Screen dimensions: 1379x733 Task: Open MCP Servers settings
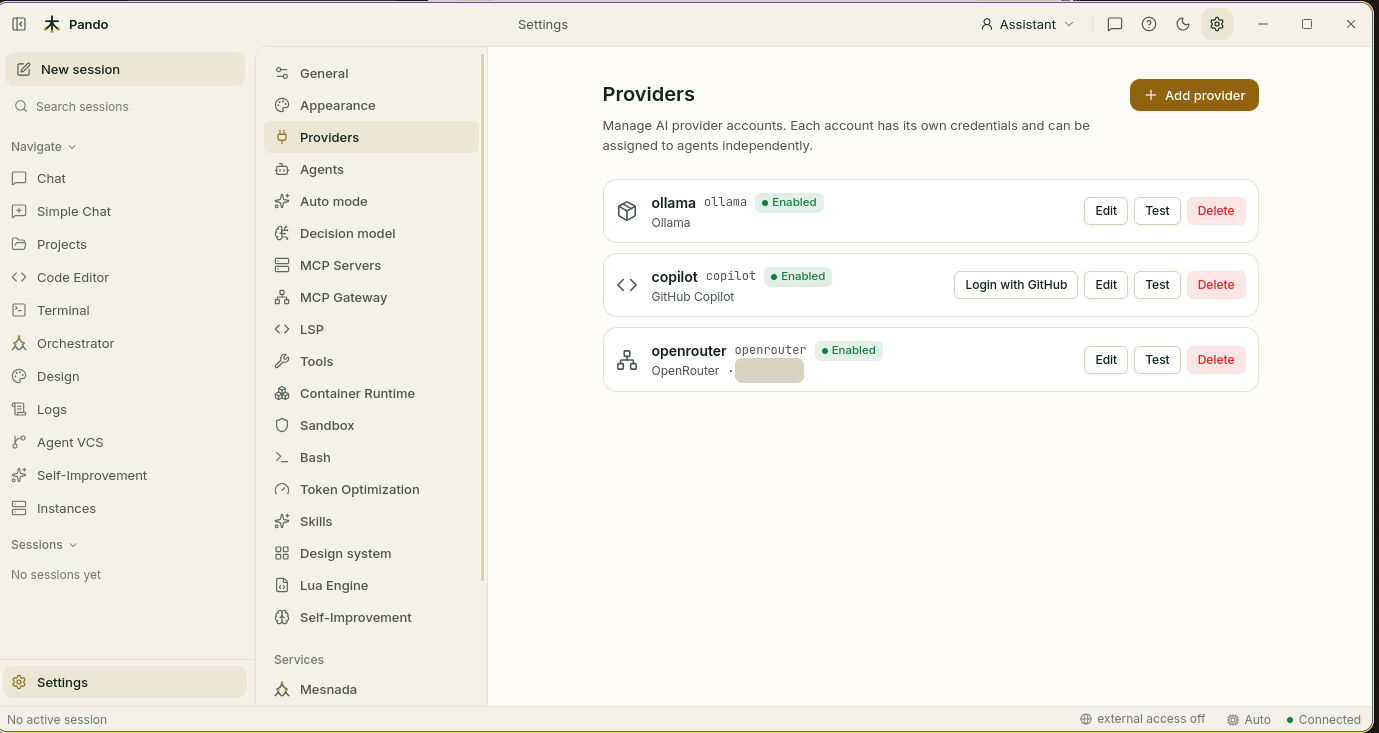tap(371, 265)
